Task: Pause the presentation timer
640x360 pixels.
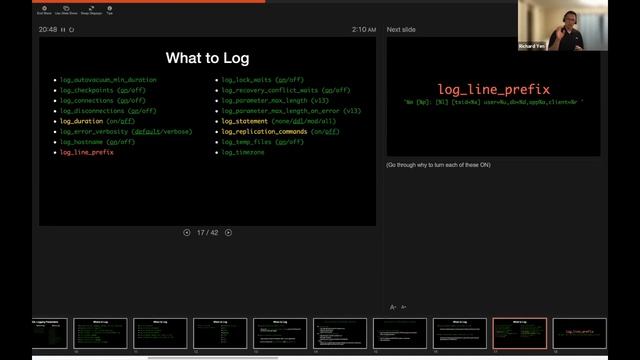Action: (x=63, y=30)
